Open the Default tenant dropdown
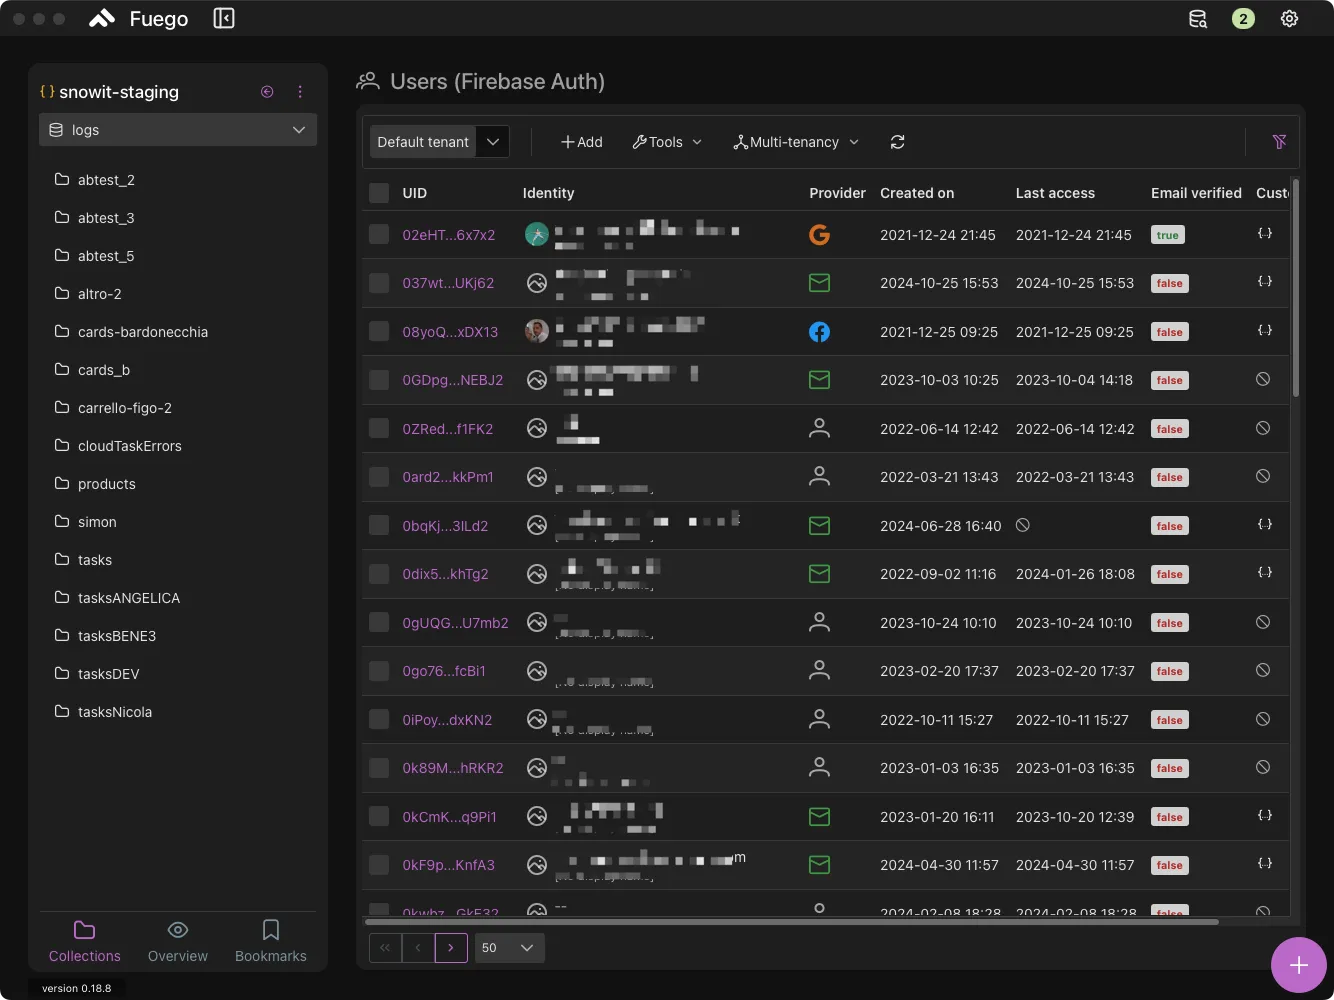1334x1000 pixels. click(492, 141)
